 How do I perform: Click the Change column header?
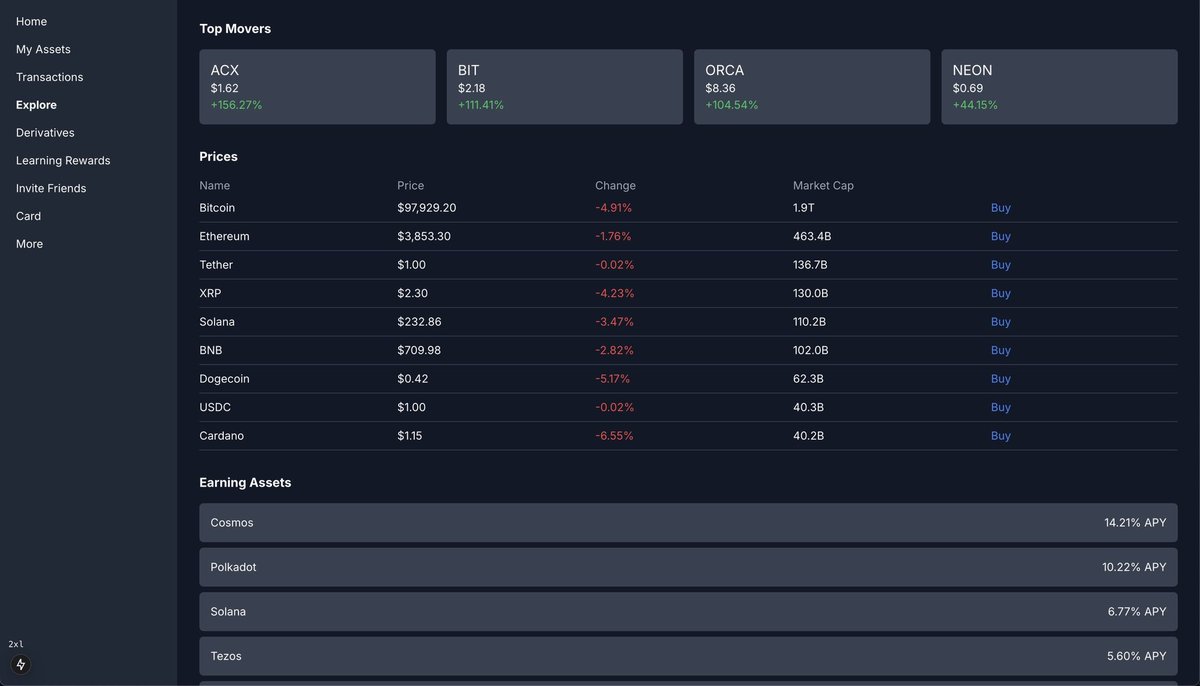[615, 186]
